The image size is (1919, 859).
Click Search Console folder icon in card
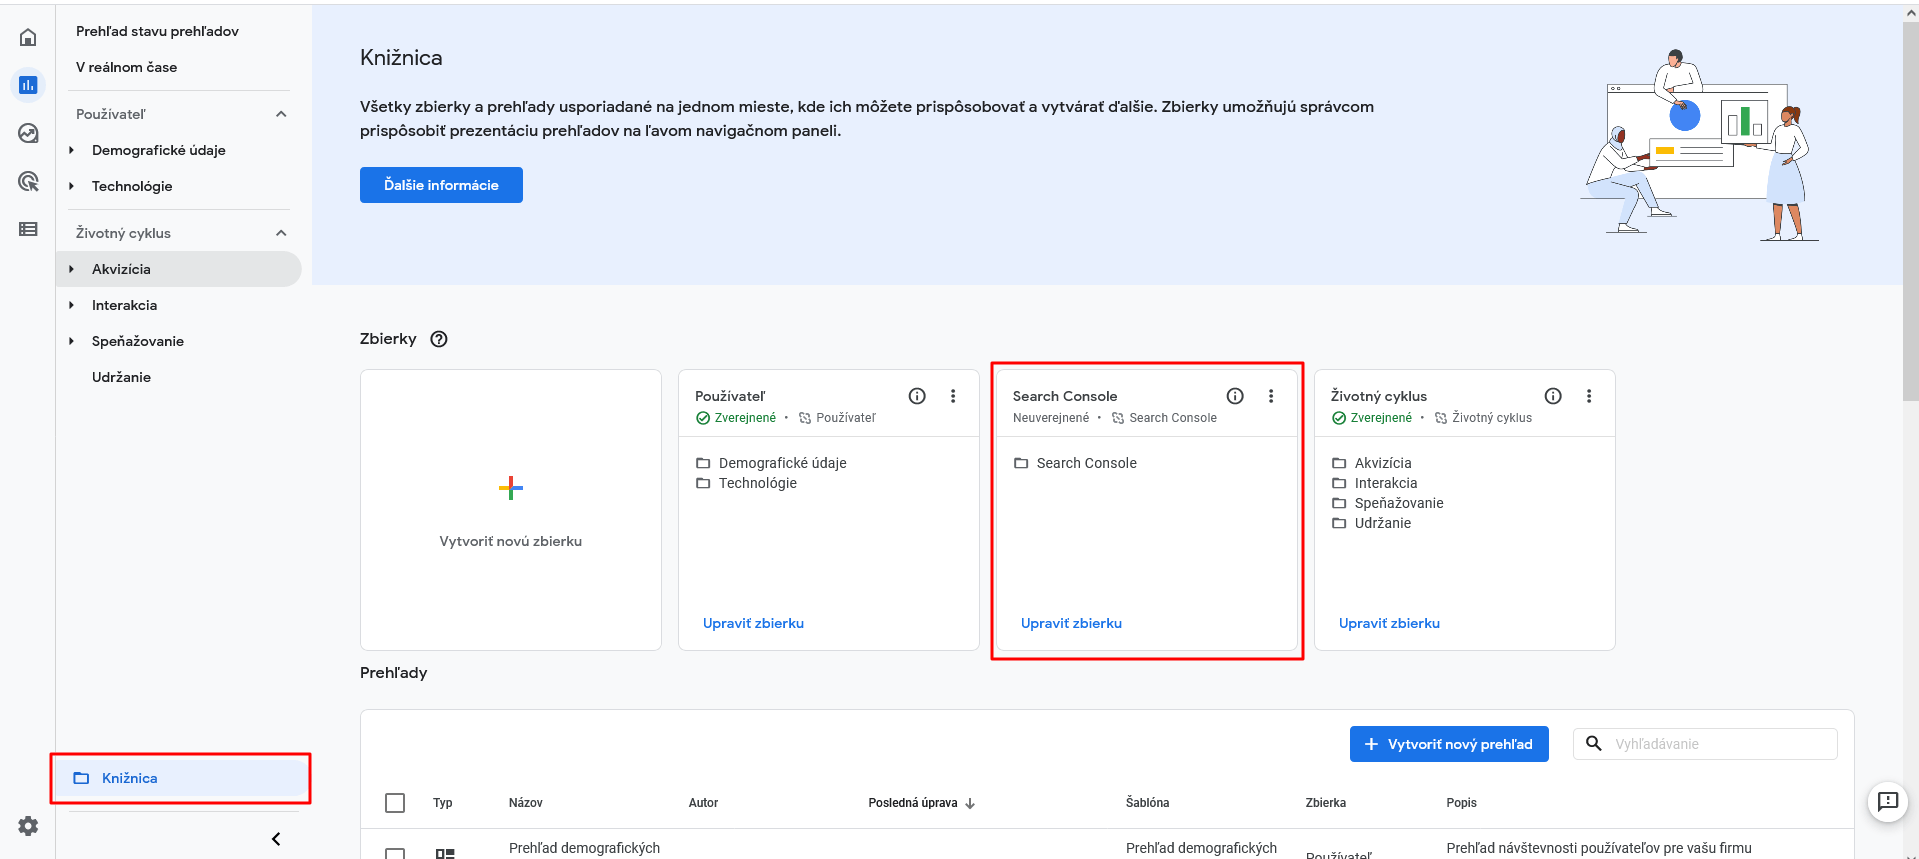pos(1021,463)
